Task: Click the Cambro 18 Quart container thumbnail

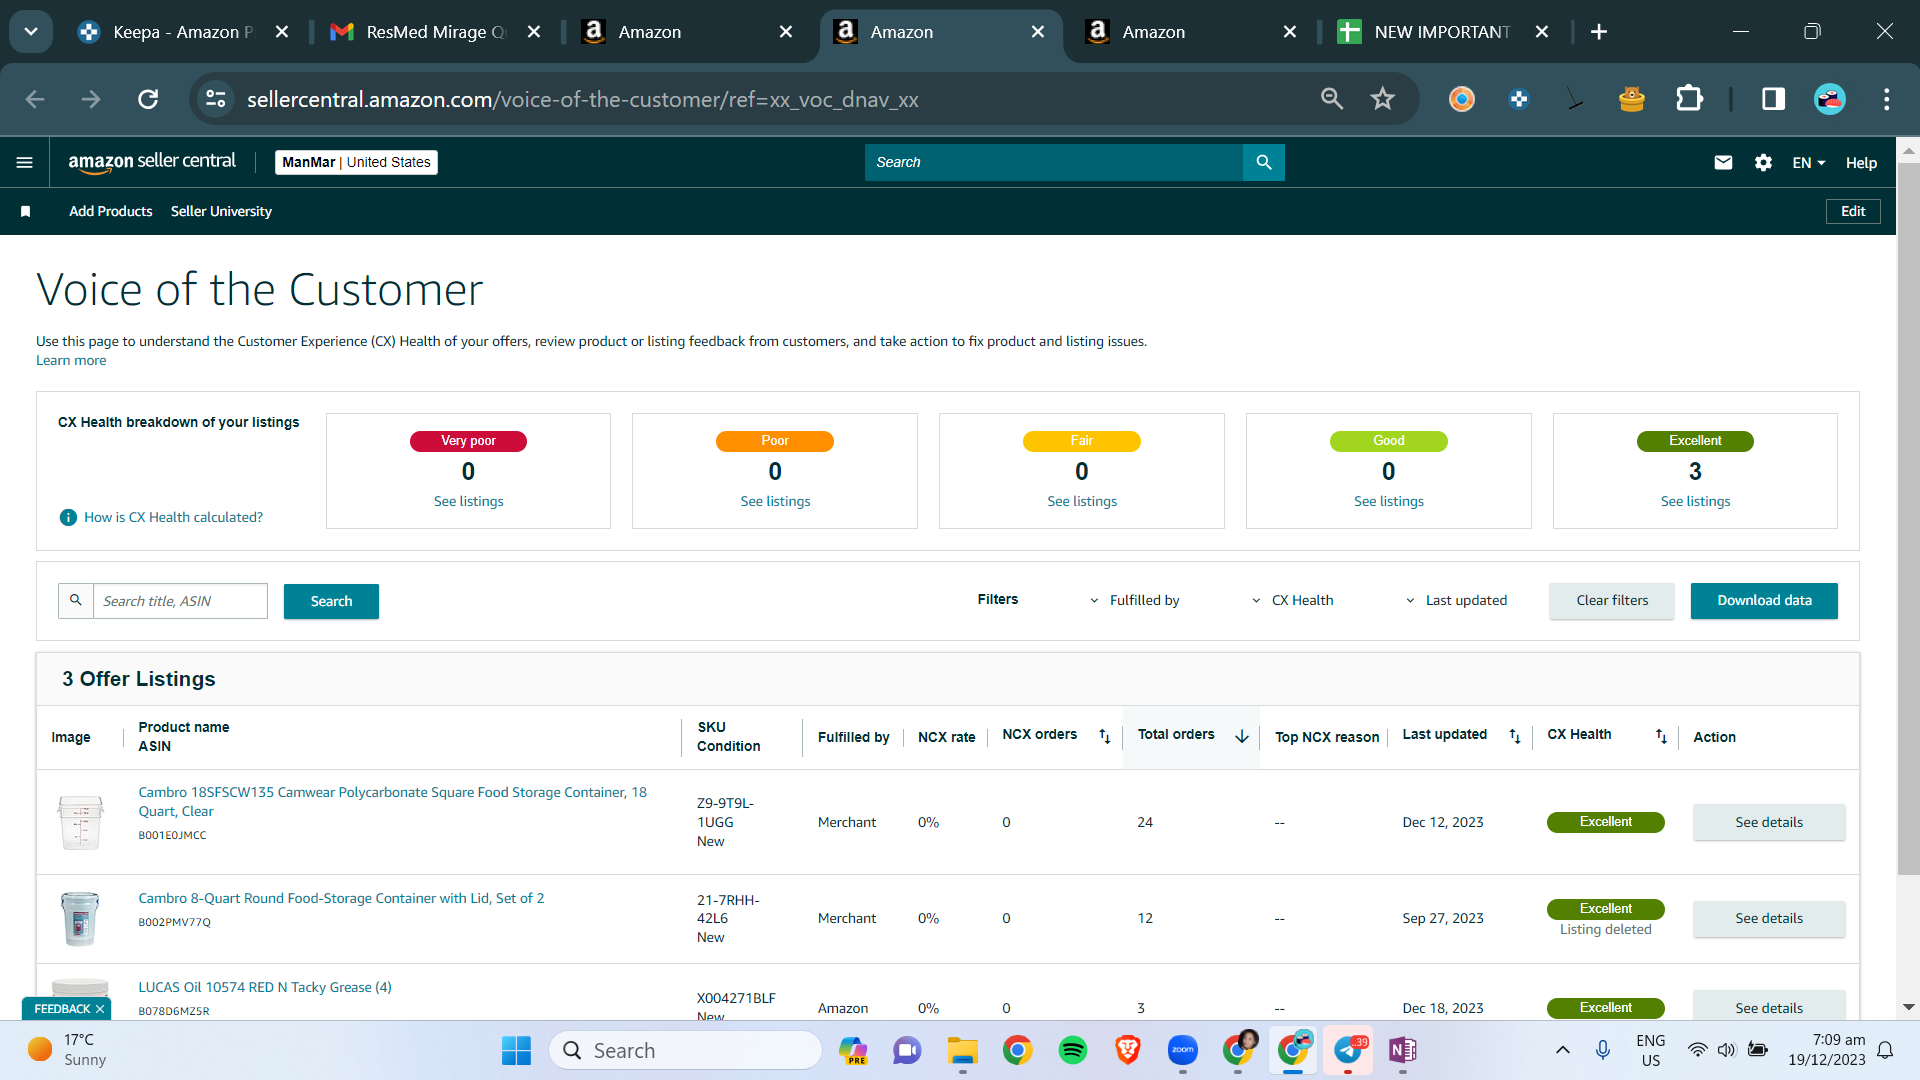Action: [x=80, y=822]
